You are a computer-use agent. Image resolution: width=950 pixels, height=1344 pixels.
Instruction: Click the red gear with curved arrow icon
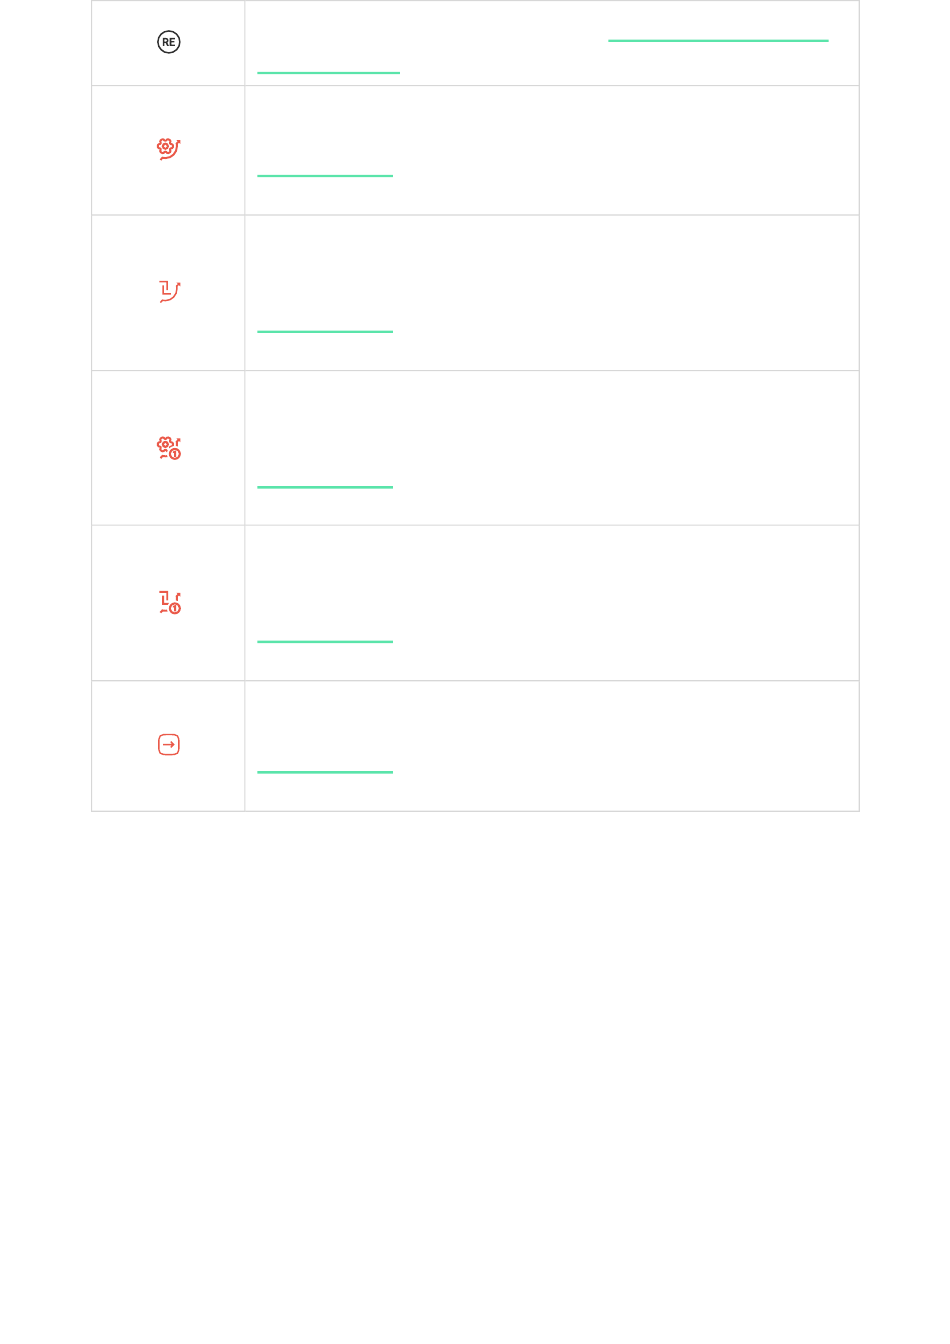click(x=169, y=148)
